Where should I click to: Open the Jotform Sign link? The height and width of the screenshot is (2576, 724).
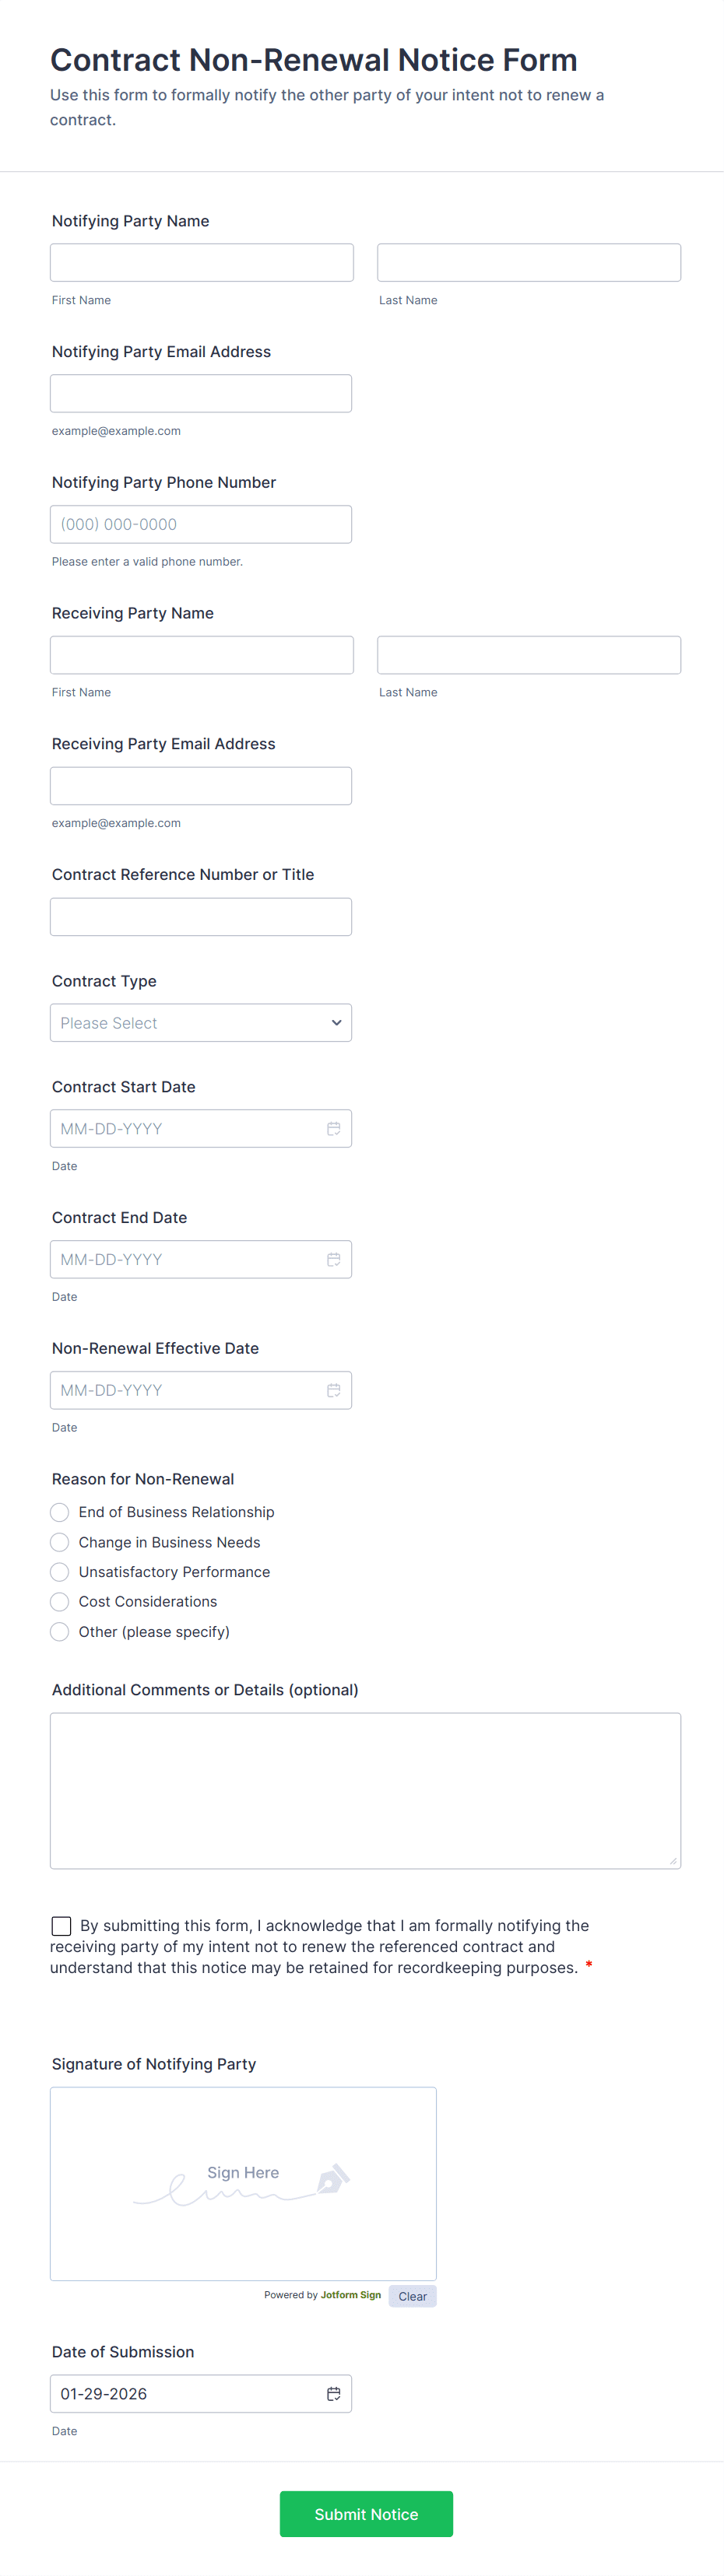(x=350, y=2295)
